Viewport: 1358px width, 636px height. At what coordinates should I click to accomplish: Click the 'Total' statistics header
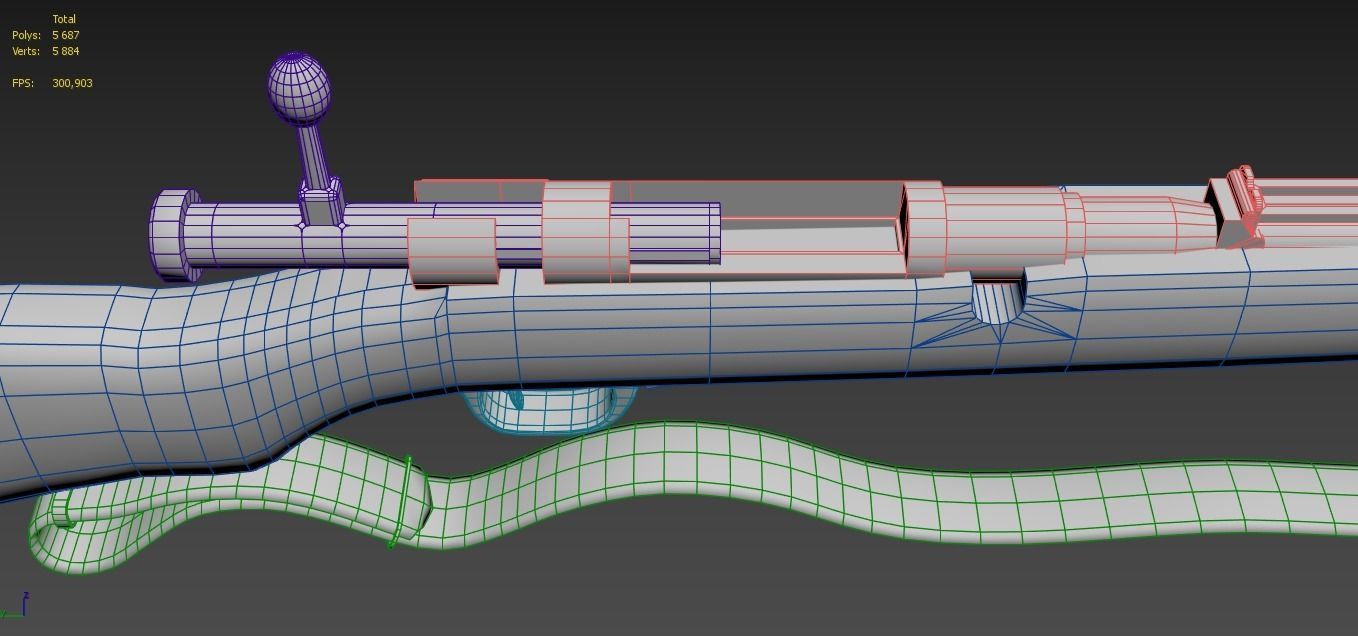[64, 19]
